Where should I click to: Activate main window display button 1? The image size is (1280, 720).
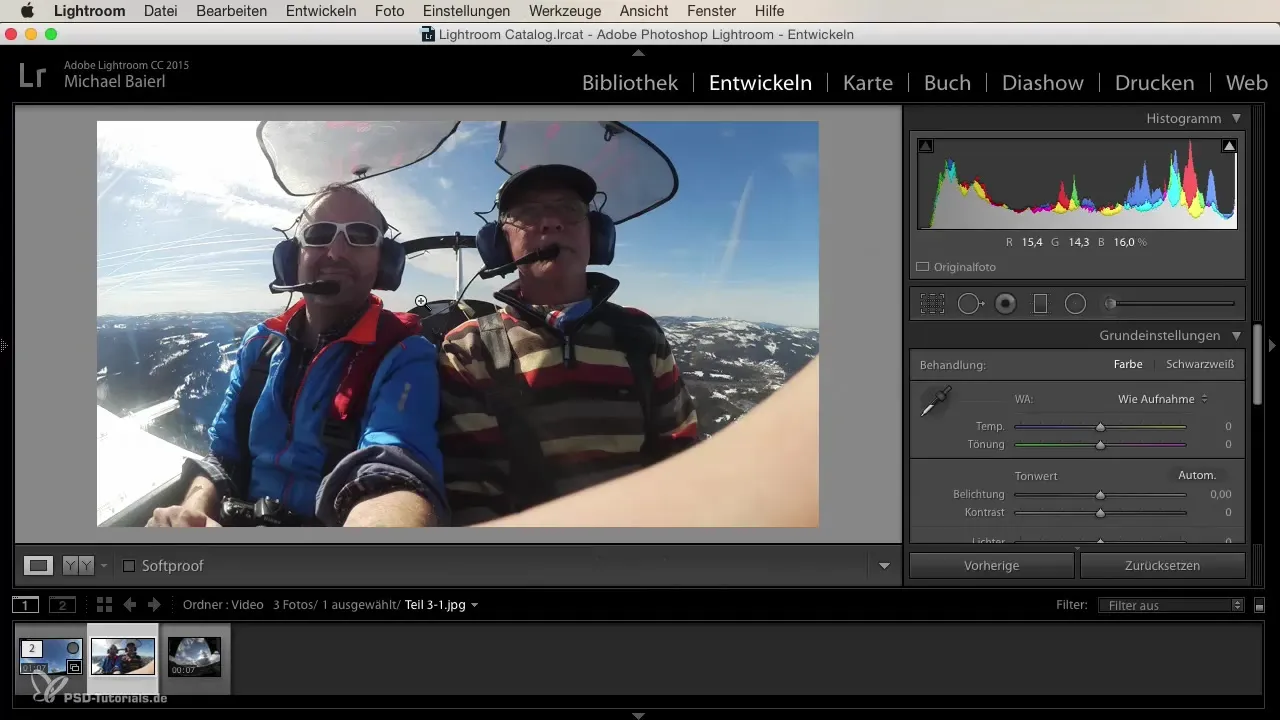[25, 605]
